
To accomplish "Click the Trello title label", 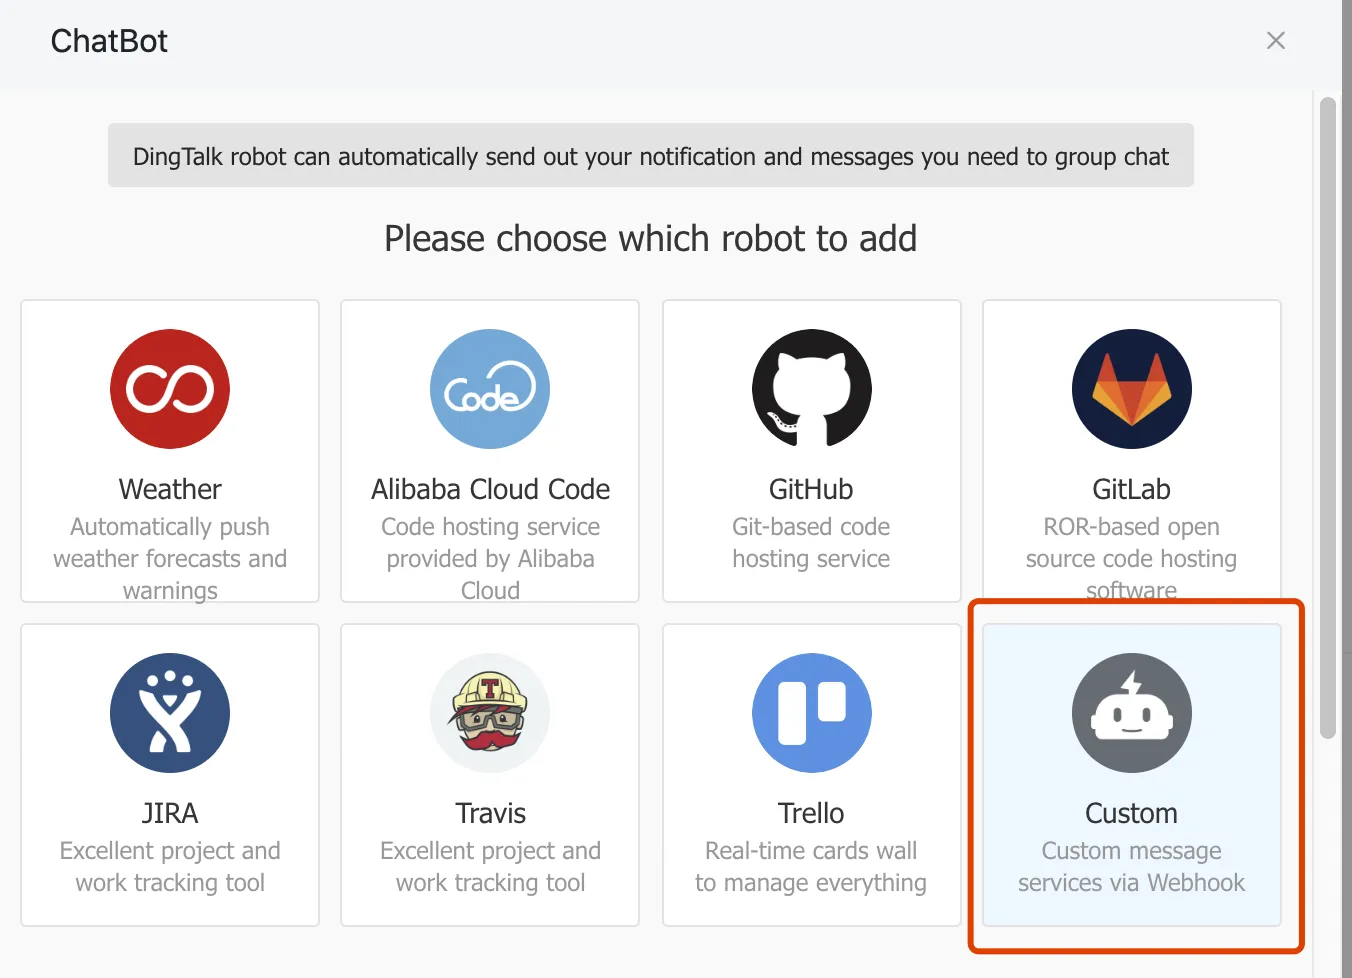I will pos(811,813).
